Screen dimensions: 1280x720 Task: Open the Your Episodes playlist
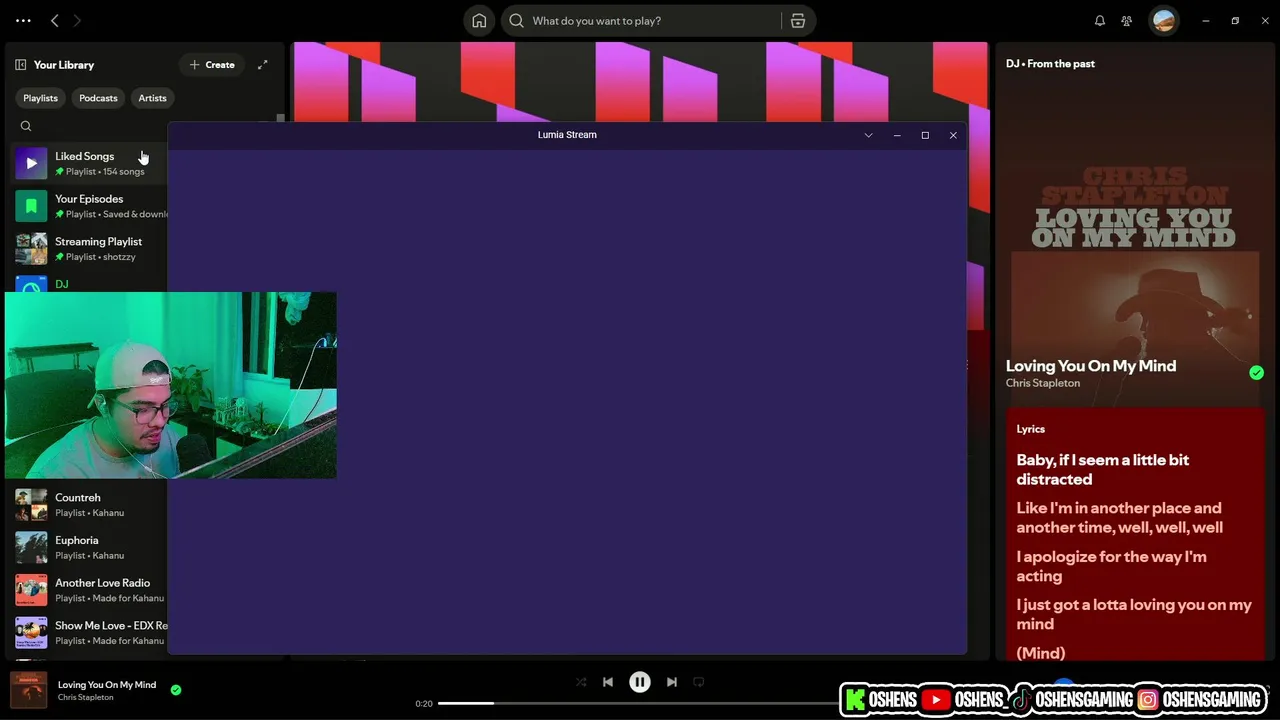click(x=90, y=206)
